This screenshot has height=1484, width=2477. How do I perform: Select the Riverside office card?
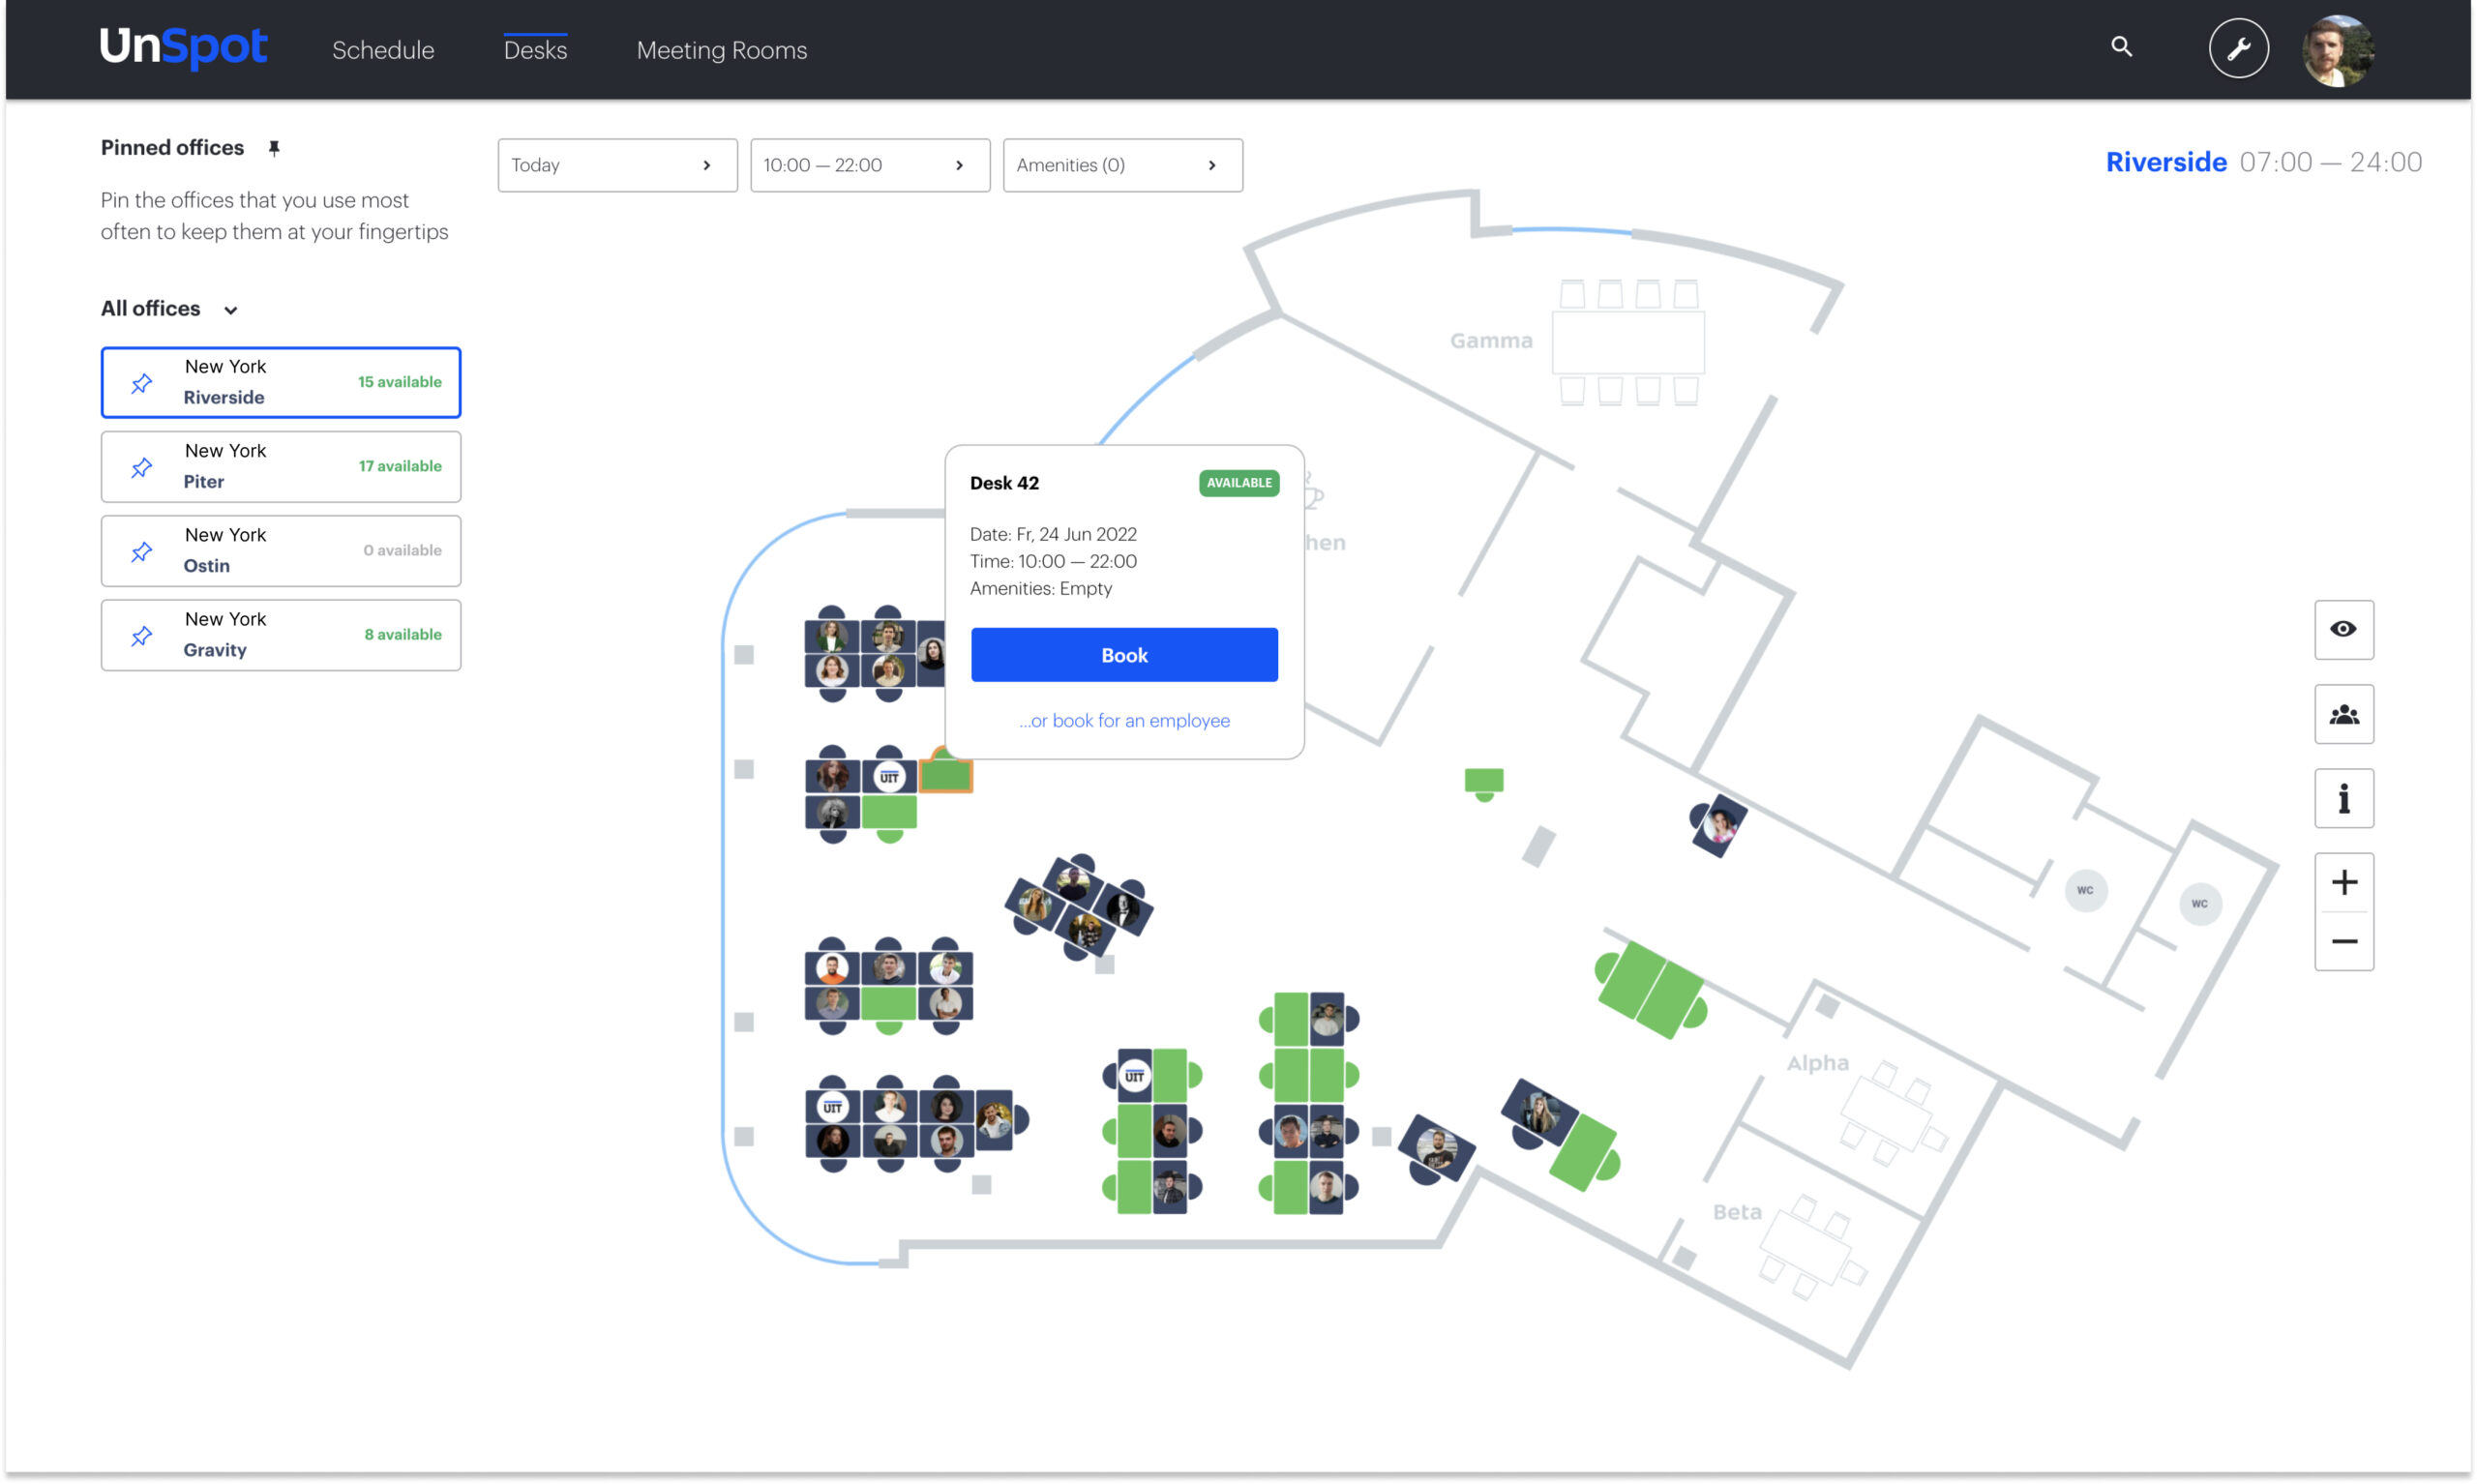[x=281, y=382]
